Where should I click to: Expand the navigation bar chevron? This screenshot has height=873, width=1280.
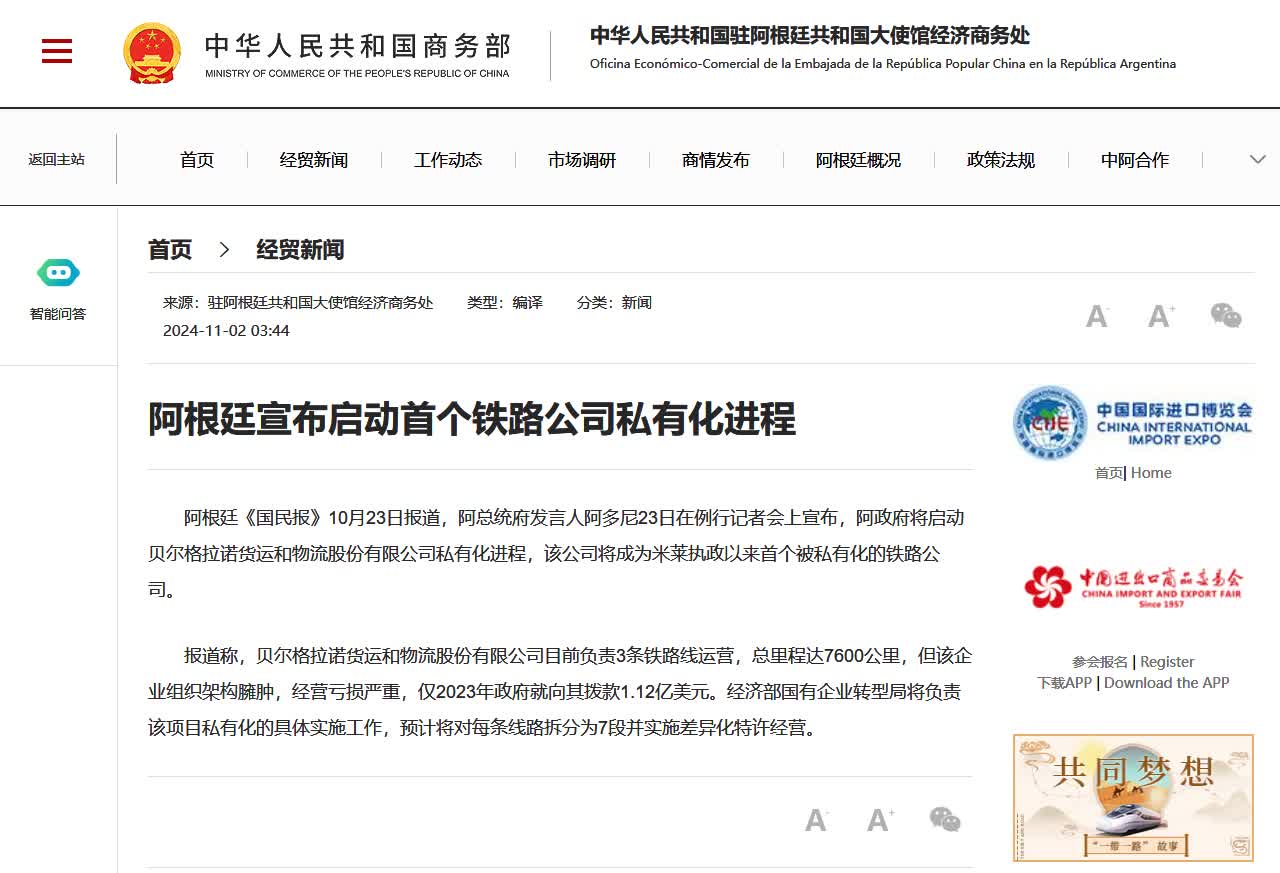(x=1257, y=160)
